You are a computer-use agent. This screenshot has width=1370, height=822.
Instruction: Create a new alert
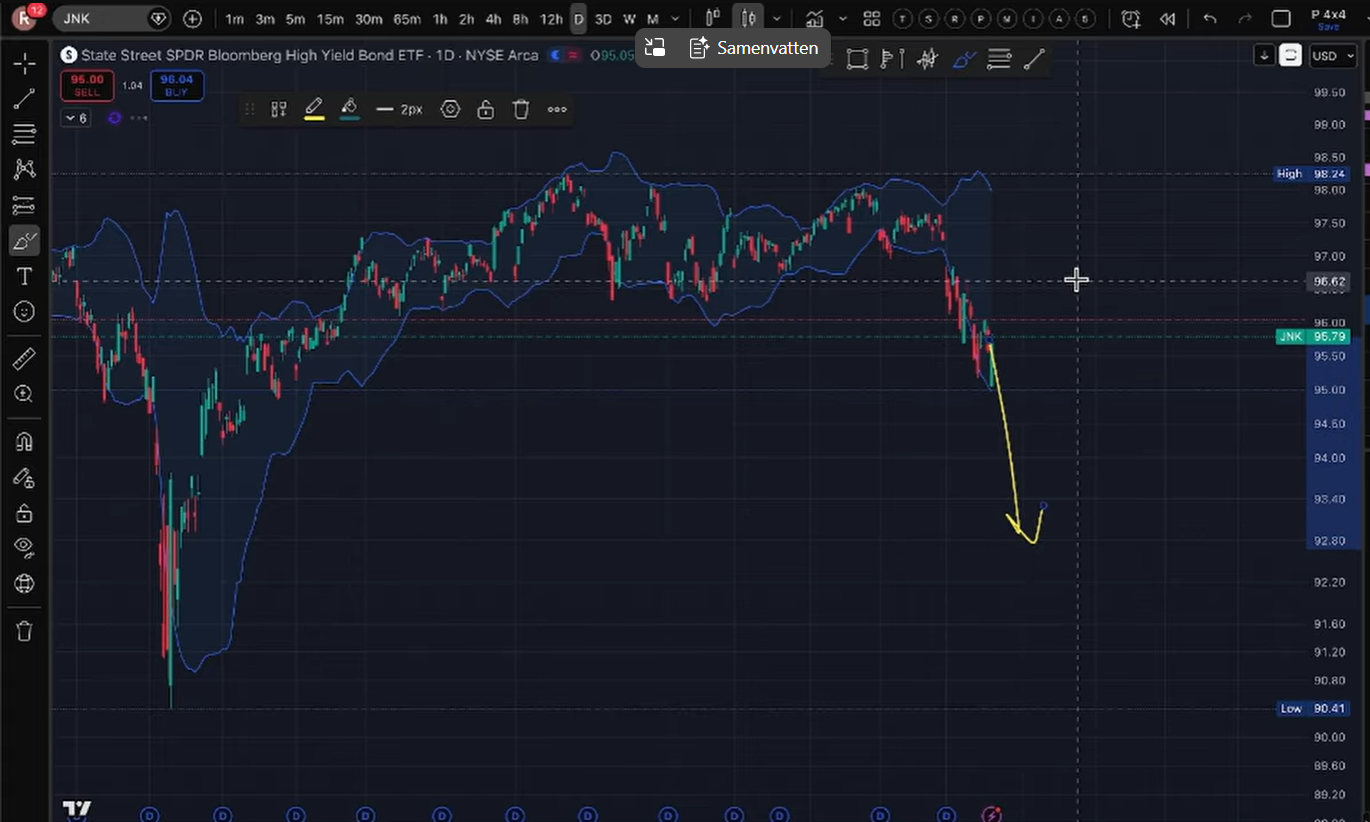[x=1131, y=19]
